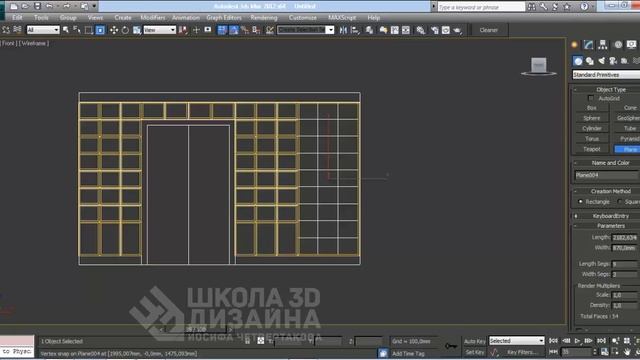
Task: Switch to the Hierarchy panel tab
Action: [603, 45]
